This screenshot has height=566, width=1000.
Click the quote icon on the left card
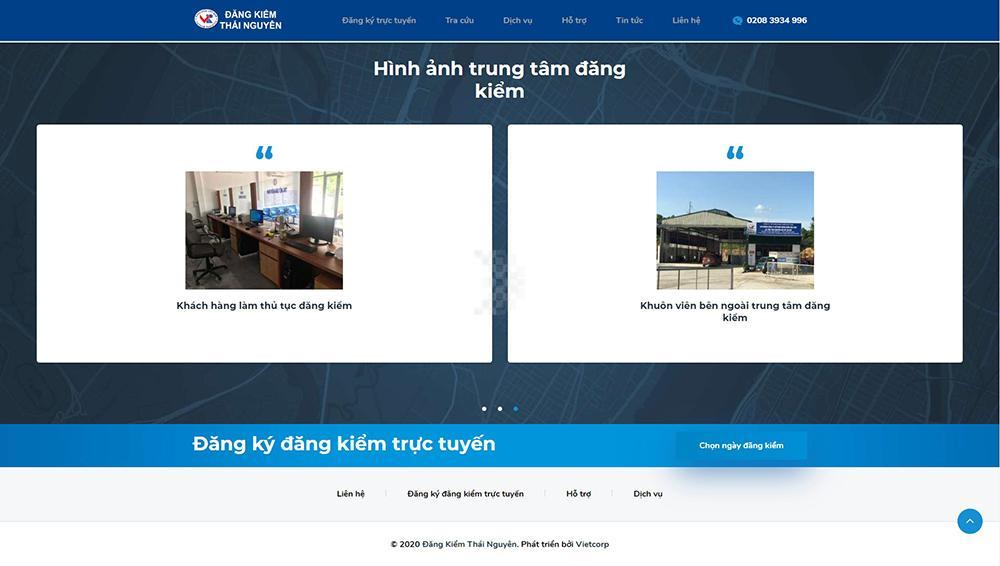(264, 153)
